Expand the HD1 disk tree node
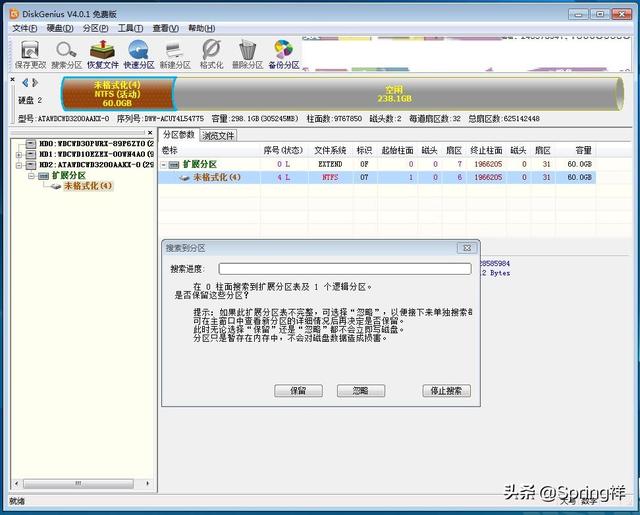This screenshot has height=515, width=640. 20,155
